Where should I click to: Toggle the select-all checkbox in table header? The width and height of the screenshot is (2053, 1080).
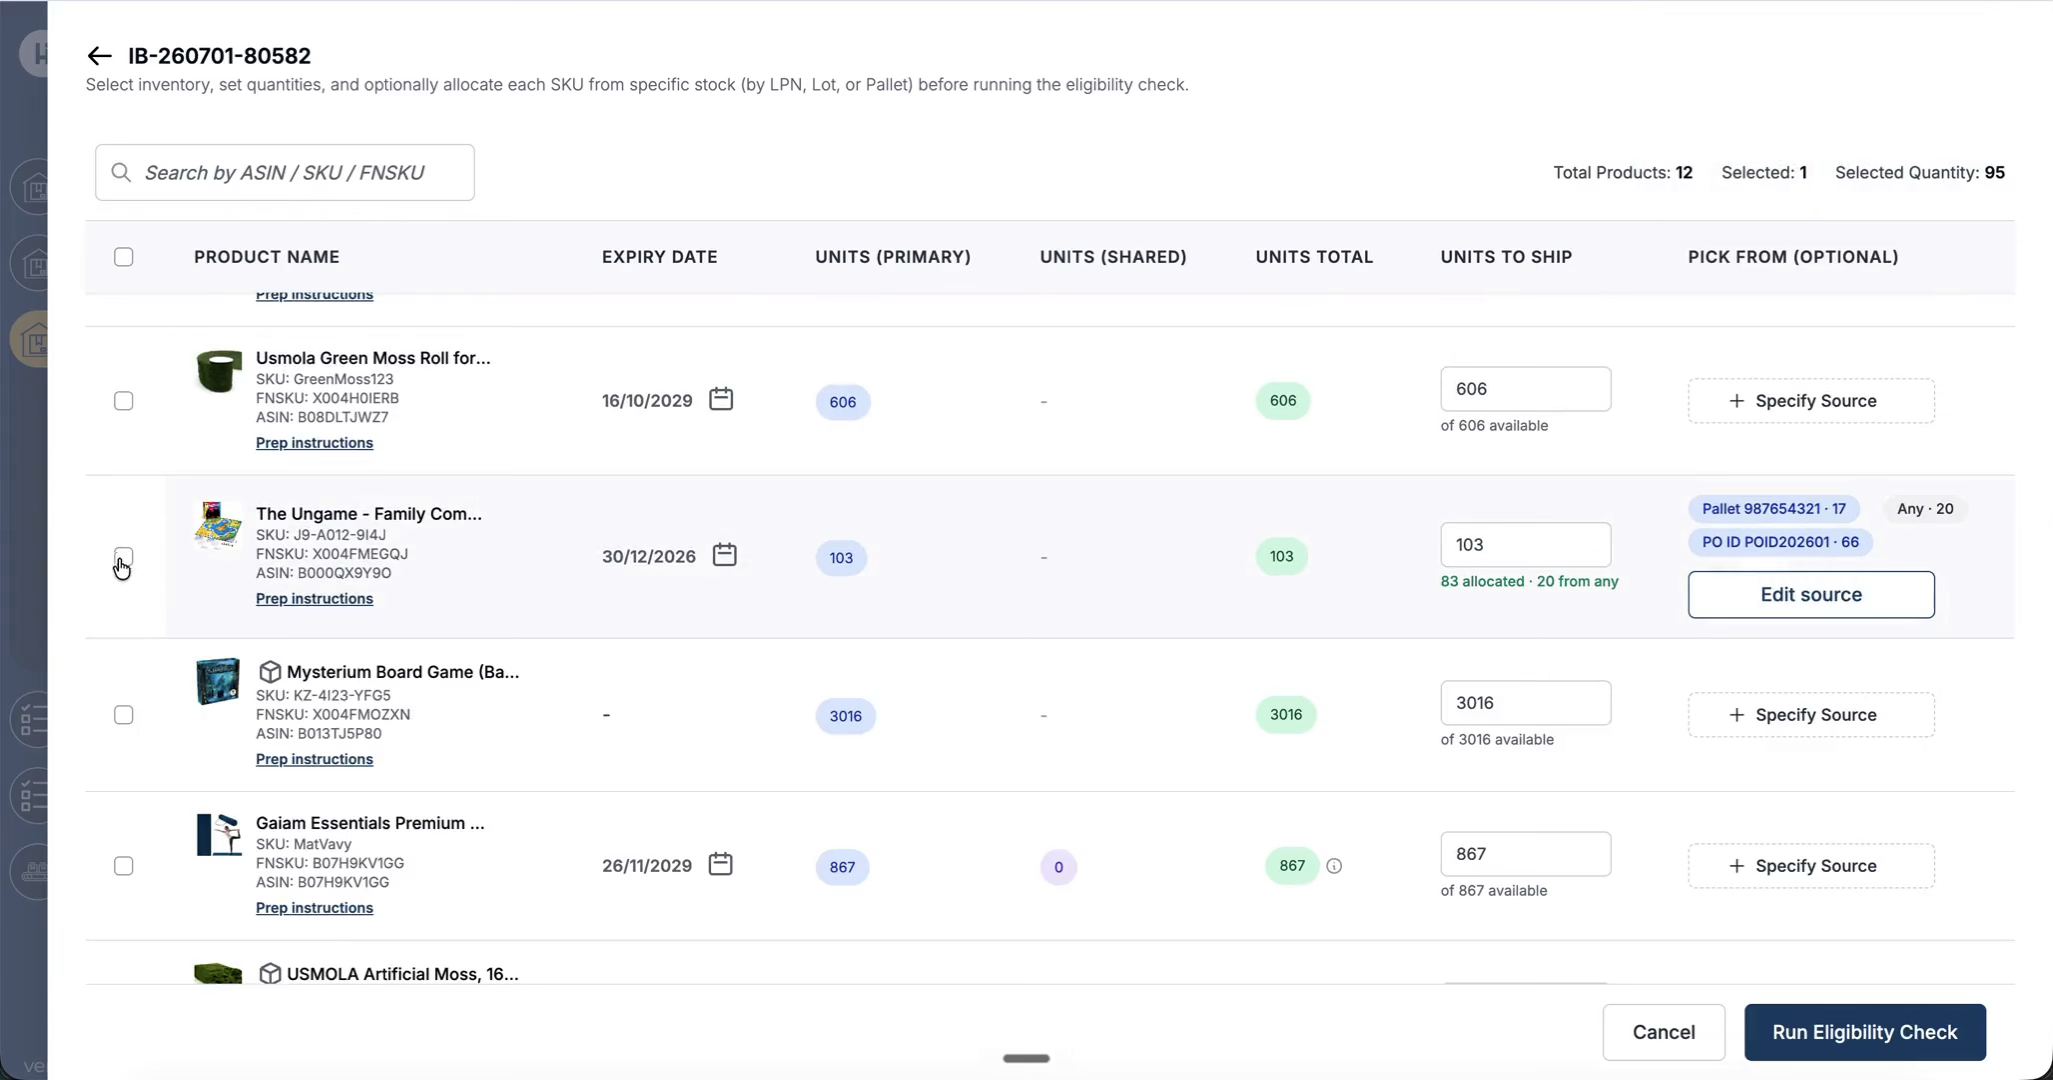(x=124, y=257)
